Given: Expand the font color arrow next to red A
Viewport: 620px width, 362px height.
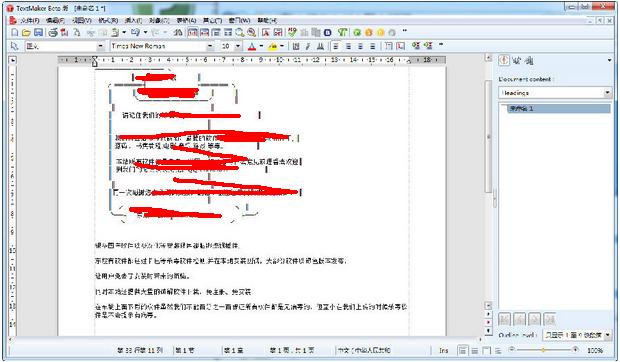Looking at the screenshot, I should point(261,46).
